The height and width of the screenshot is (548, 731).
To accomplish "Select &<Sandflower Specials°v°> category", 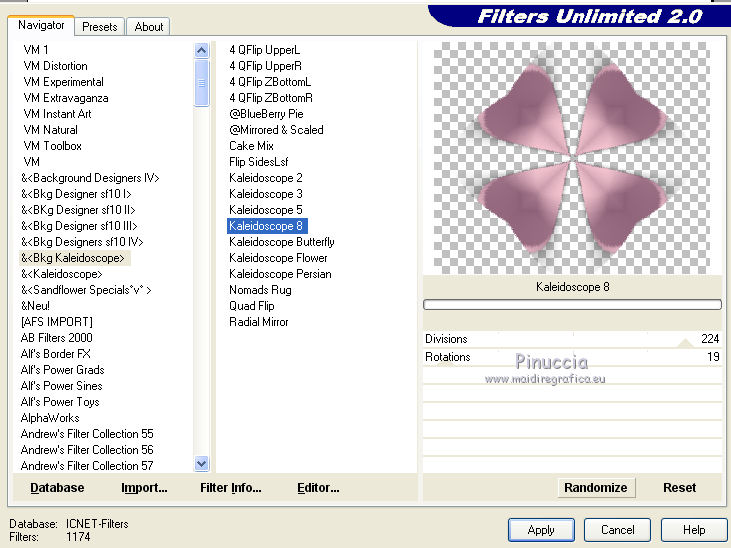I will coord(86,290).
